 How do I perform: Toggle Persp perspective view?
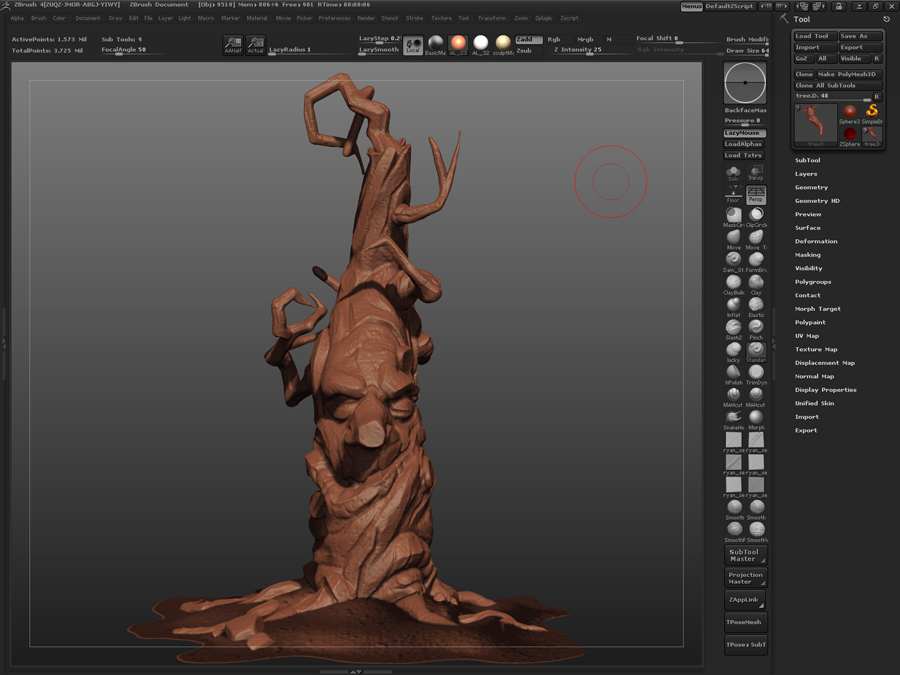tap(756, 195)
